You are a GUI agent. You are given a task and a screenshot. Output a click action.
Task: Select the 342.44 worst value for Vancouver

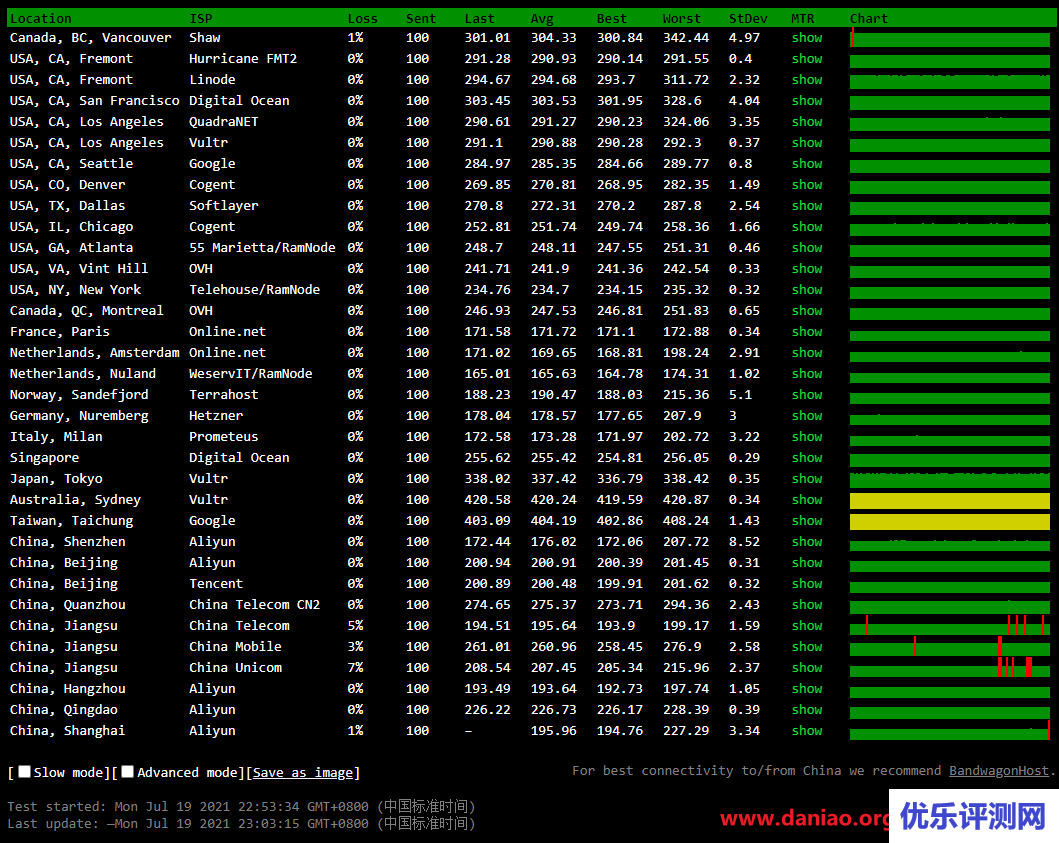(x=686, y=38)
